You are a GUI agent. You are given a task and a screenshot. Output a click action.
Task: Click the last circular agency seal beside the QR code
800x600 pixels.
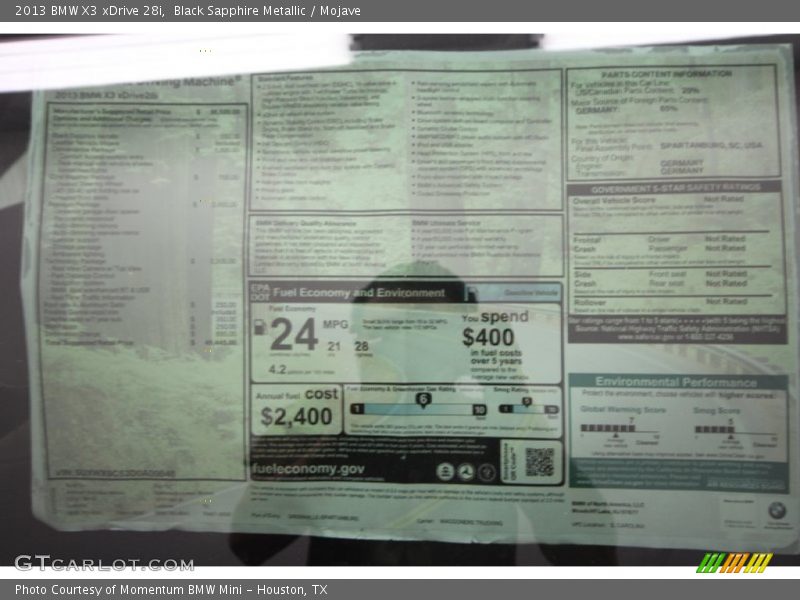click(x=486, y=472)
